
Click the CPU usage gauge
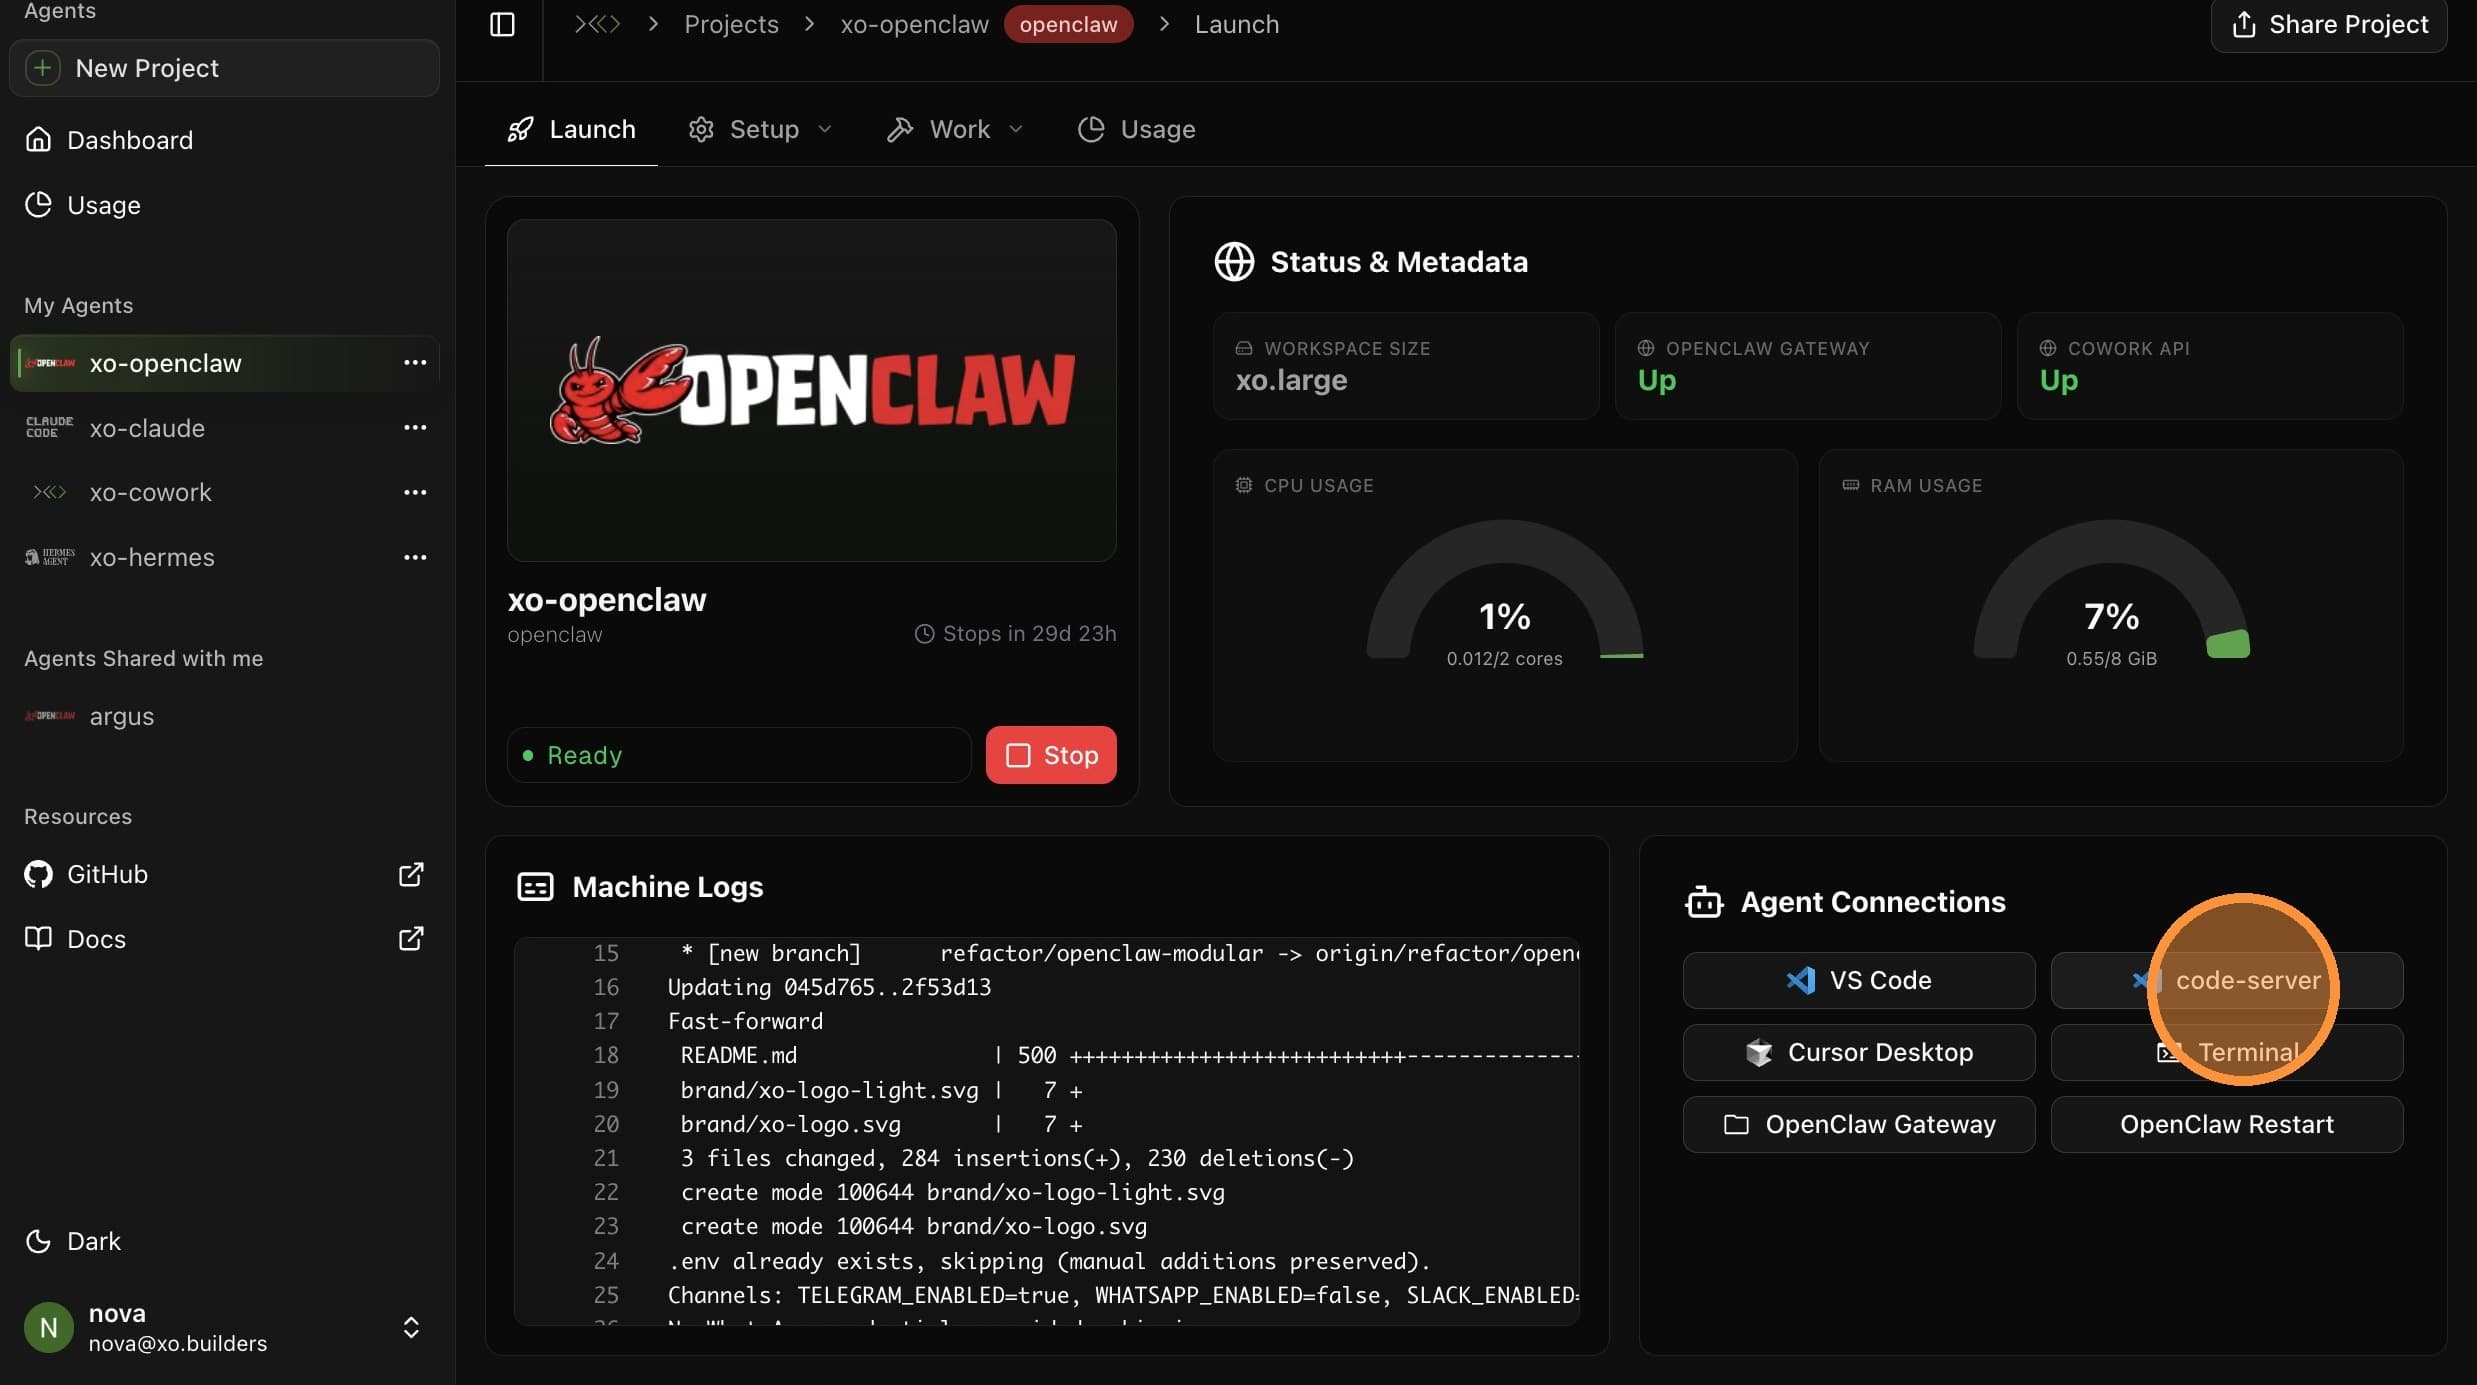click(1504, 590)
